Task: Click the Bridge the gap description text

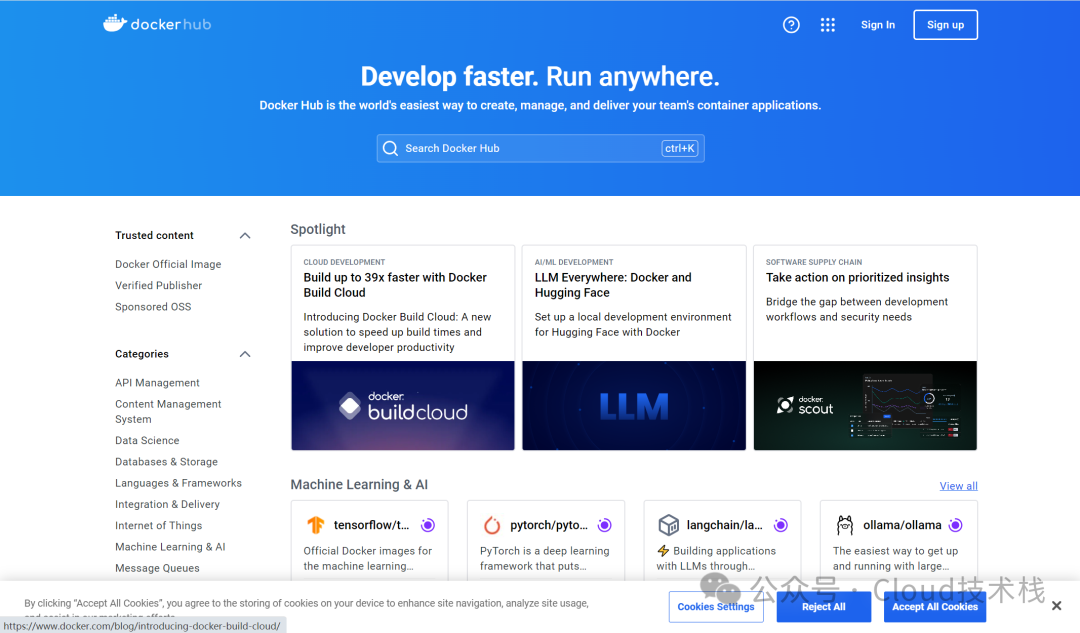Action: click(x=857, y=309)
